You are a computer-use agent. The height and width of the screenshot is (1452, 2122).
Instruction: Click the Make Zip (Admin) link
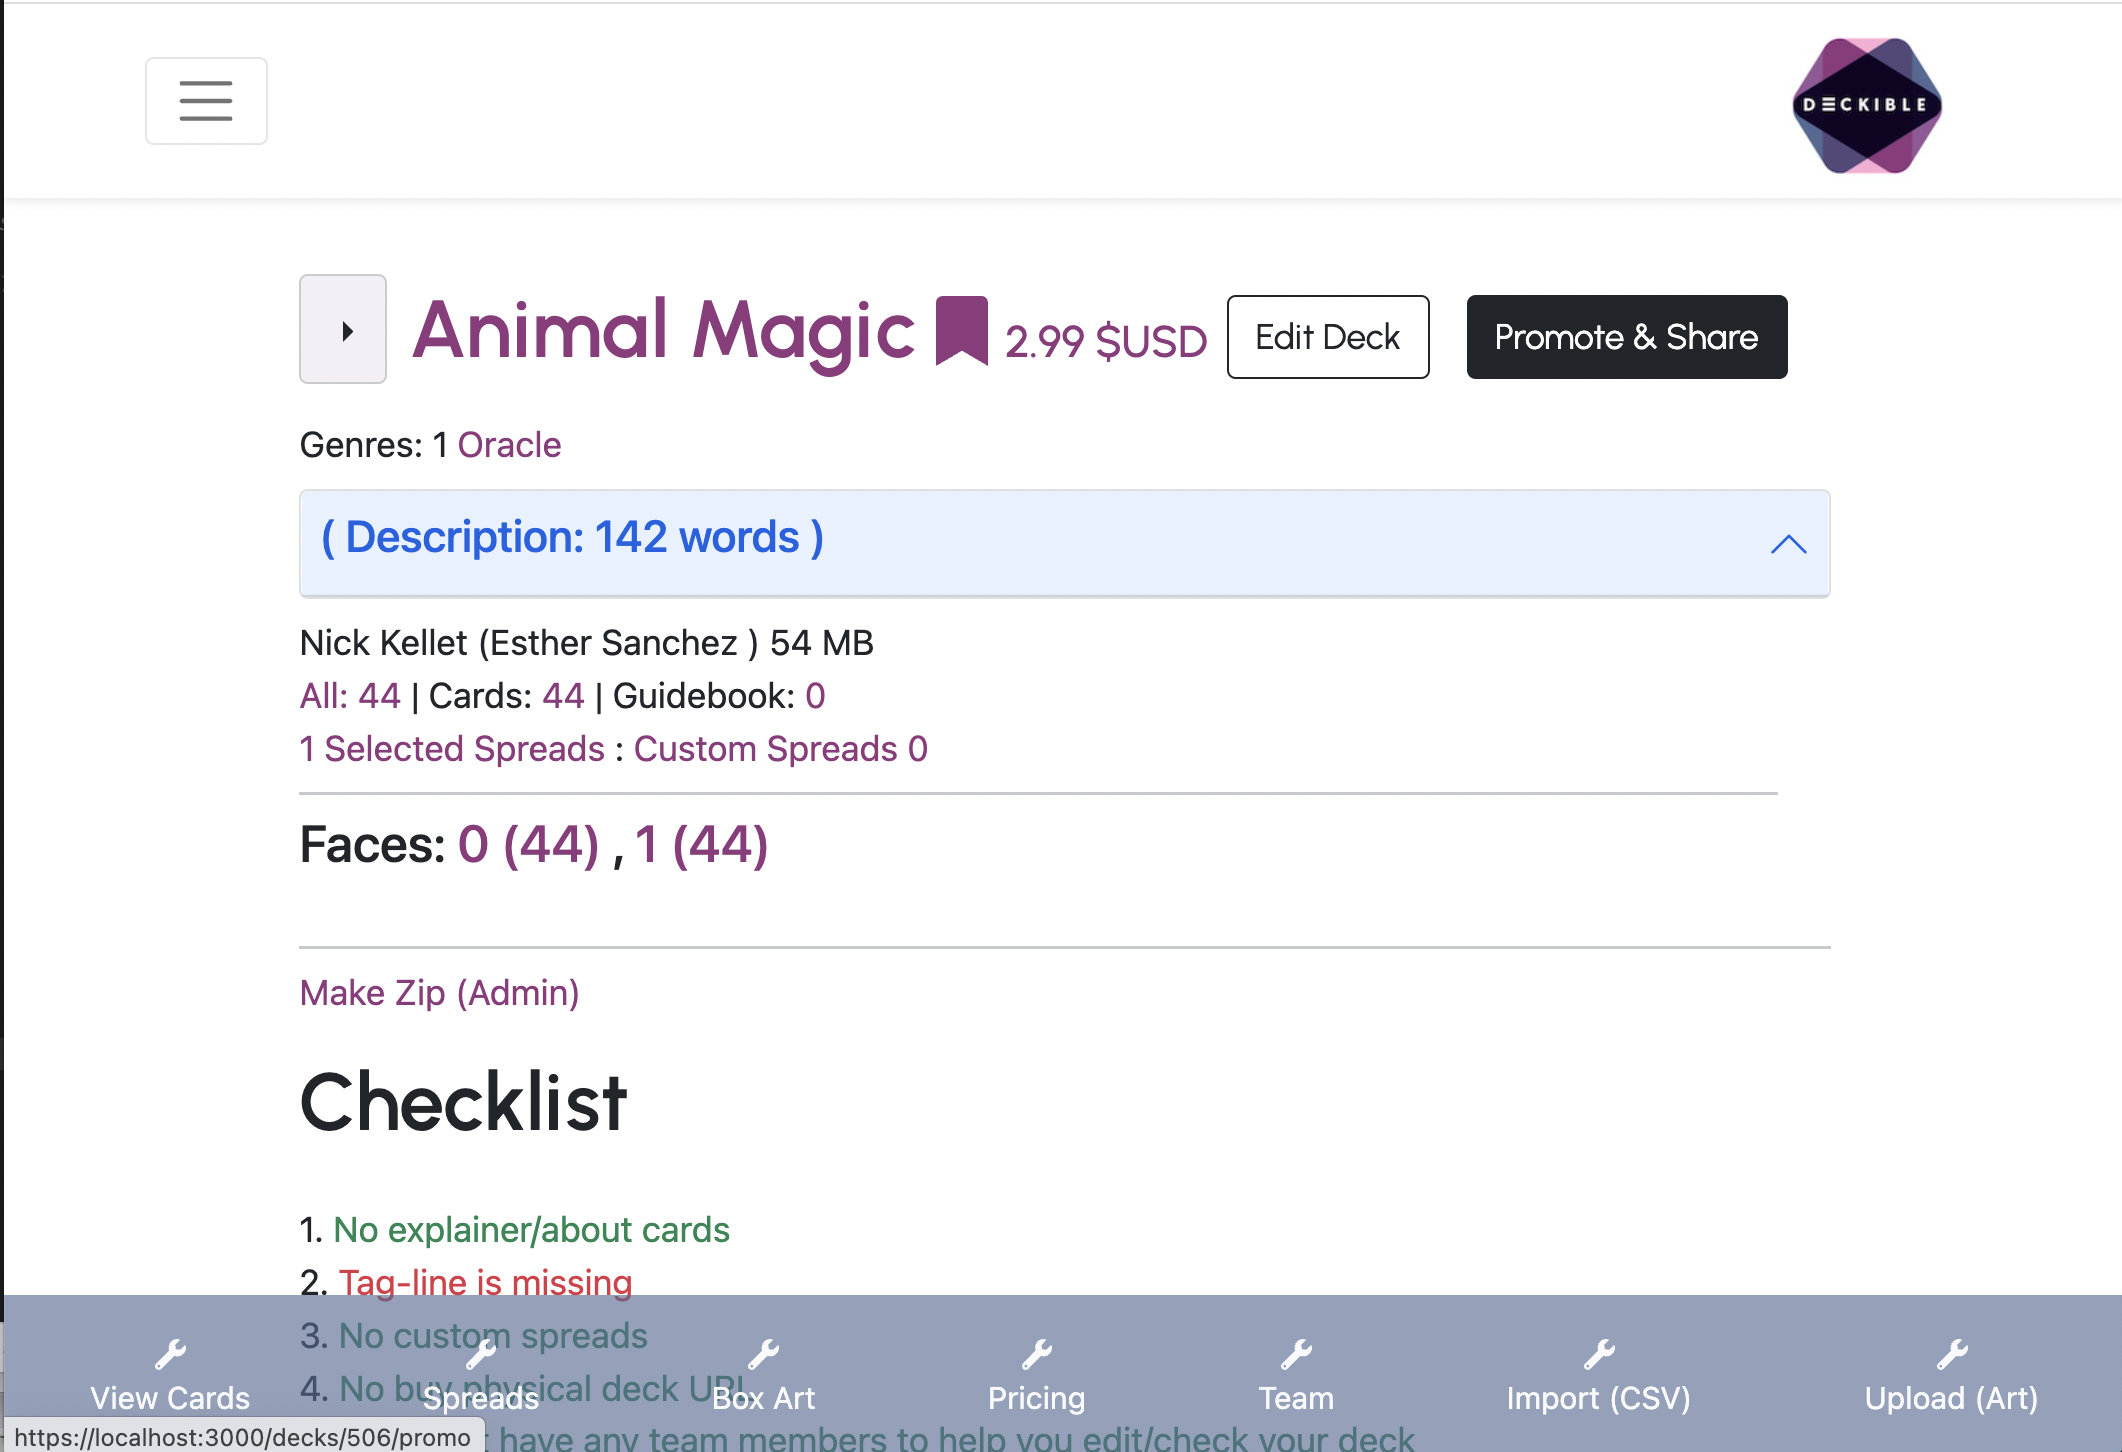click(x=439, y=993)
